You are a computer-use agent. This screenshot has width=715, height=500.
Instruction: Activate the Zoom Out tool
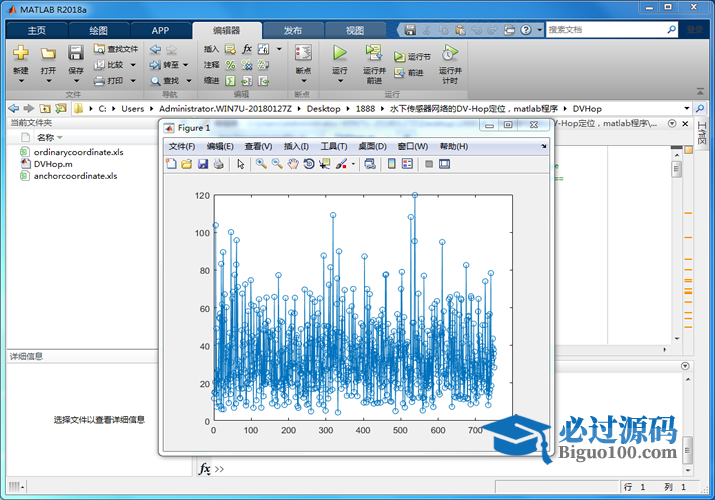pos(277,164)
